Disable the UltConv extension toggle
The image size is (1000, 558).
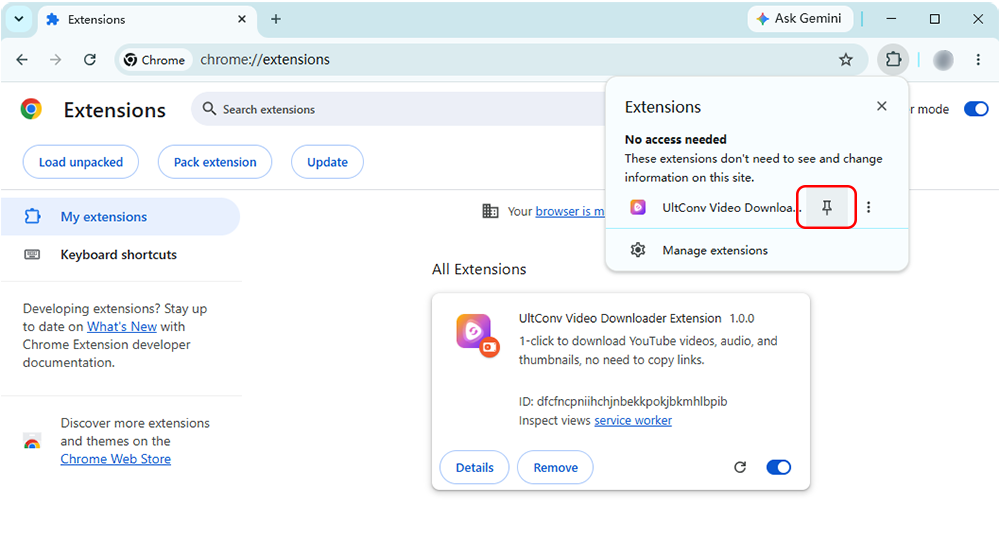[x=778, y=467]
